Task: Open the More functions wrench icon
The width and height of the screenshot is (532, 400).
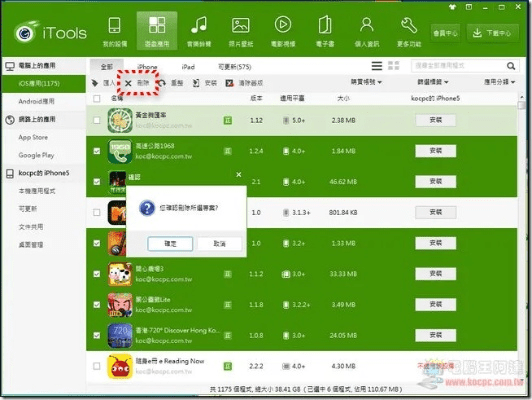Action: tap(409, 25)
